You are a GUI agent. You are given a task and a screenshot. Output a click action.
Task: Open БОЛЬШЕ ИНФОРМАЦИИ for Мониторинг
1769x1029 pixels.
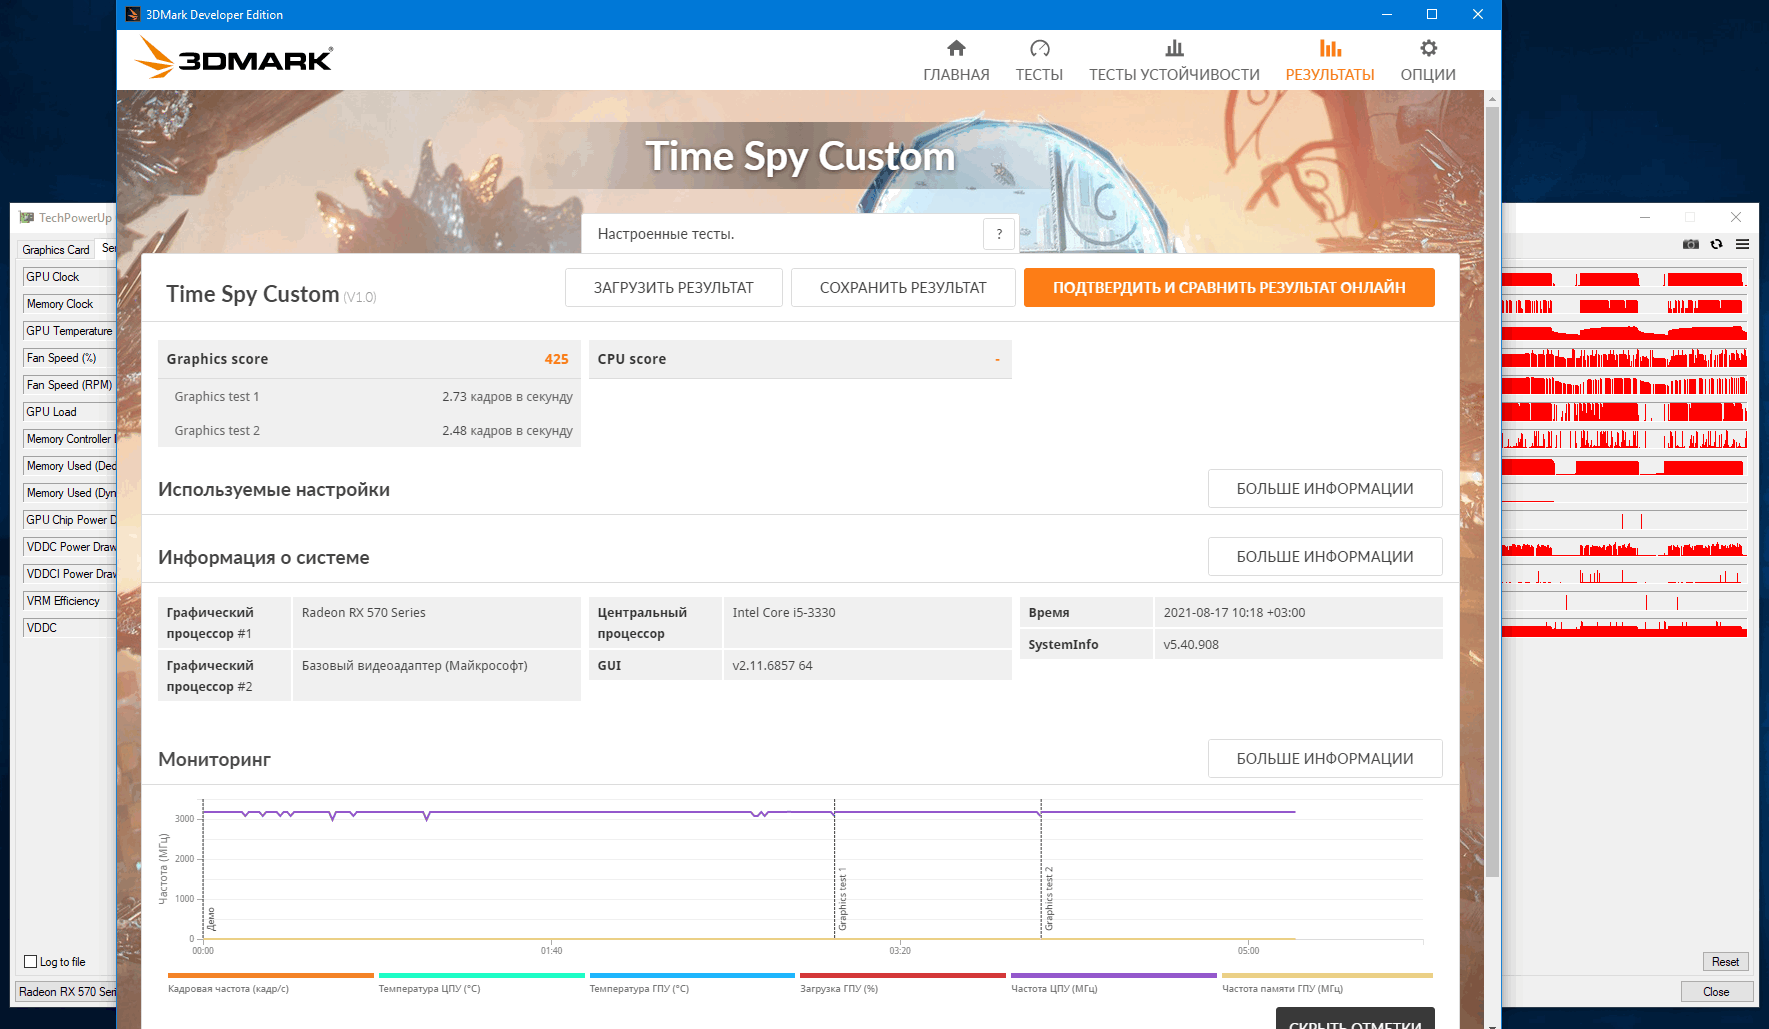click(x=1325, y=759)
